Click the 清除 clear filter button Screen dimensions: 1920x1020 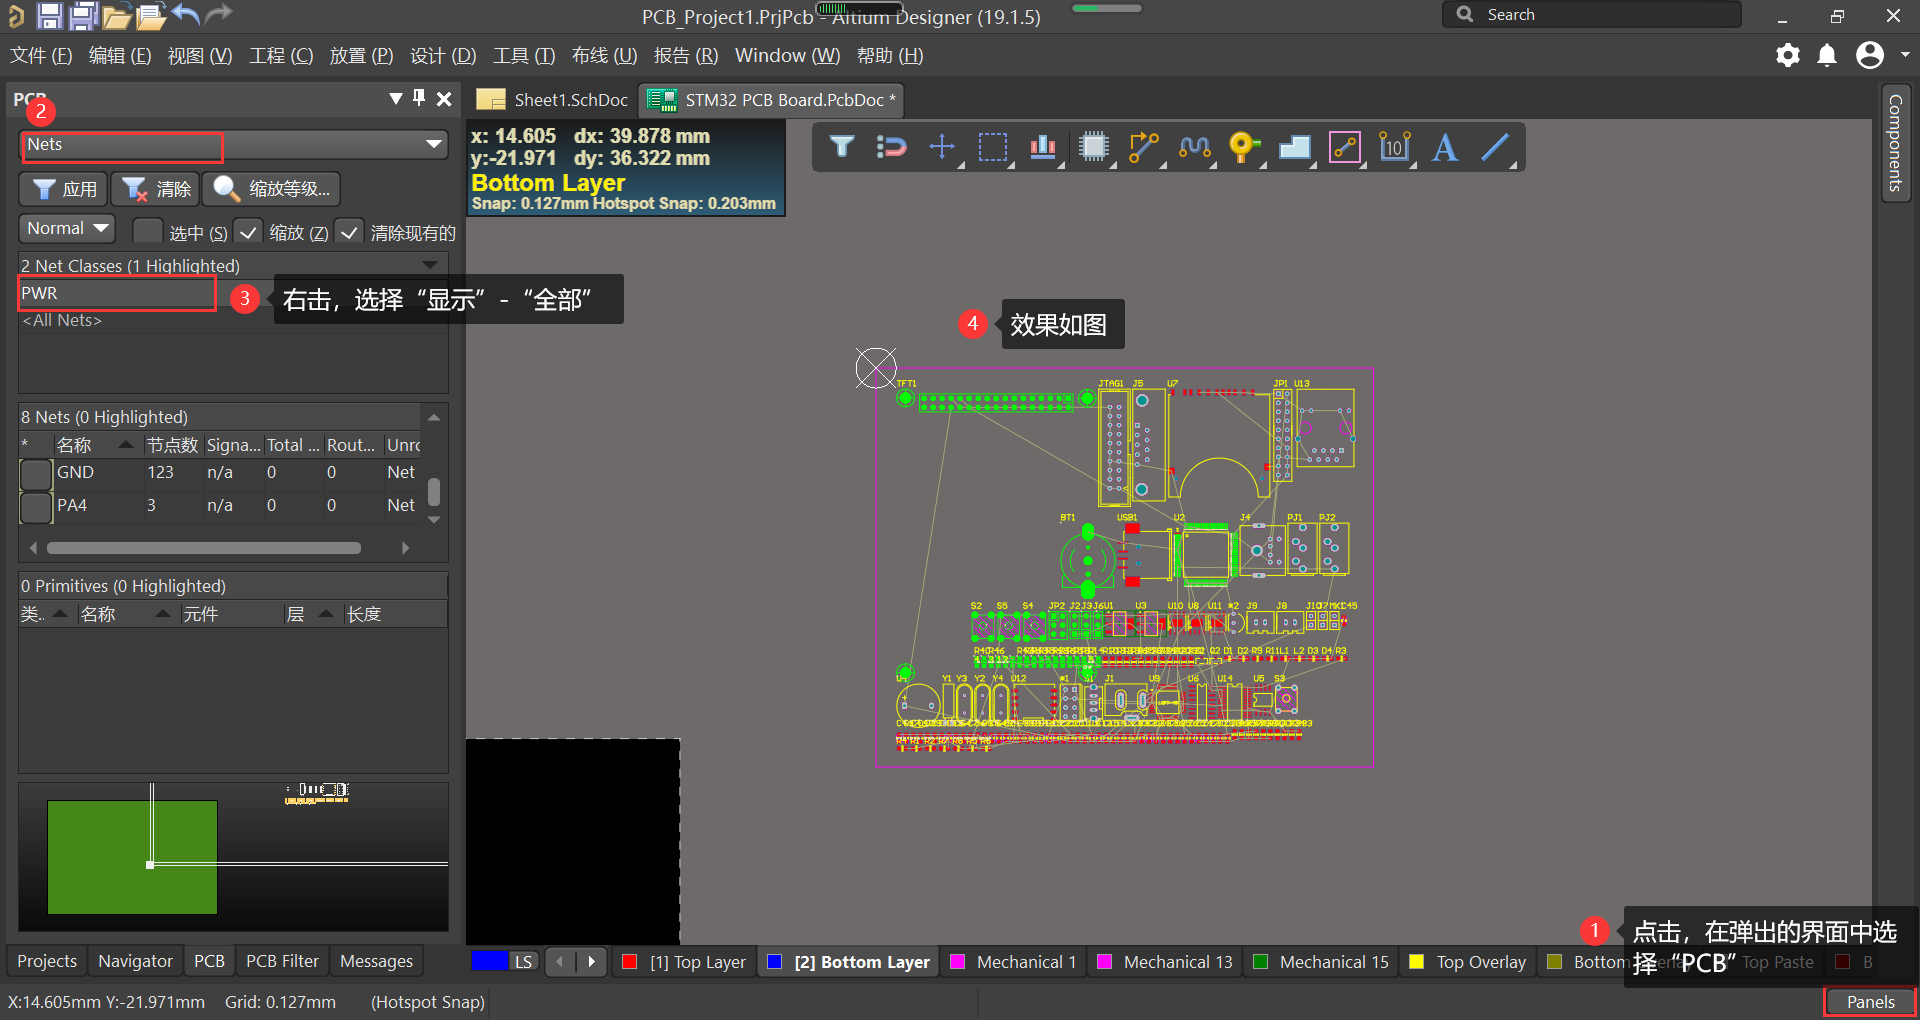[156, 189]
